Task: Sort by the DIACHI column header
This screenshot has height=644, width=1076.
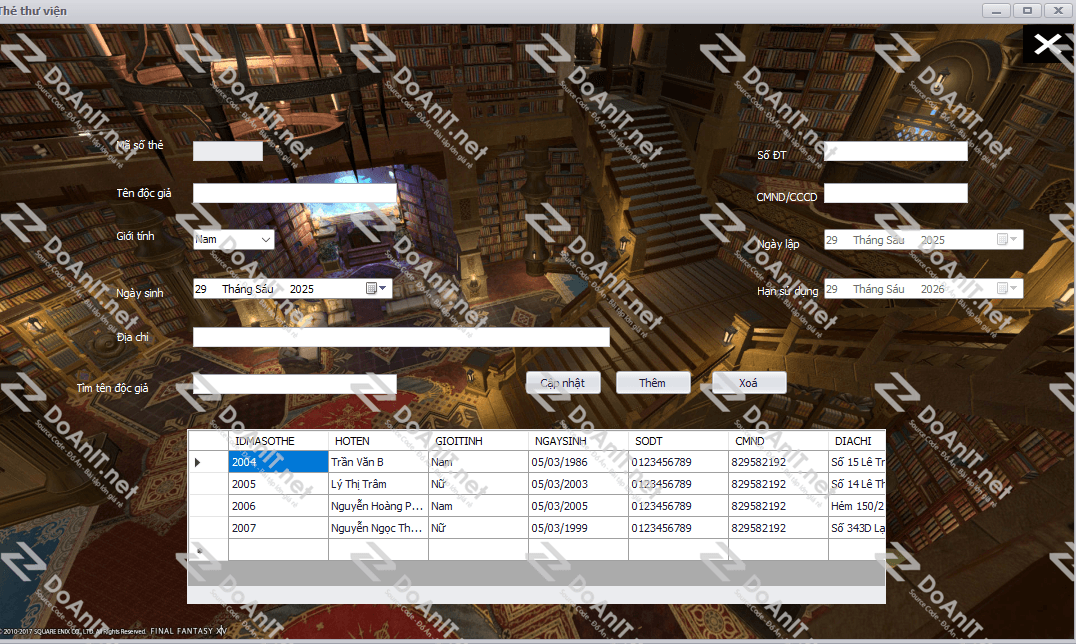Action: [857, 441]
